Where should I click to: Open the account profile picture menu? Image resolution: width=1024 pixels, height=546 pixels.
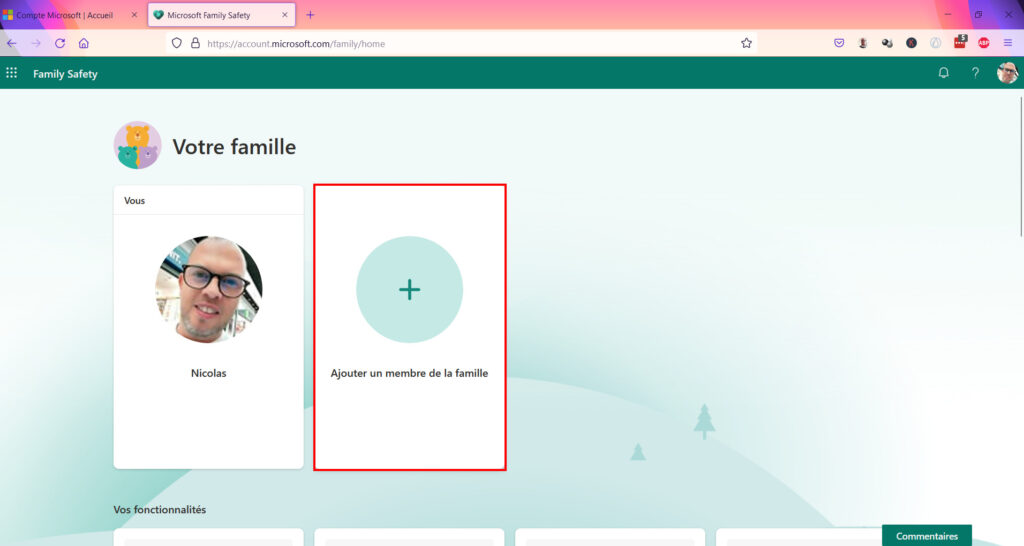coord(1007,72)
